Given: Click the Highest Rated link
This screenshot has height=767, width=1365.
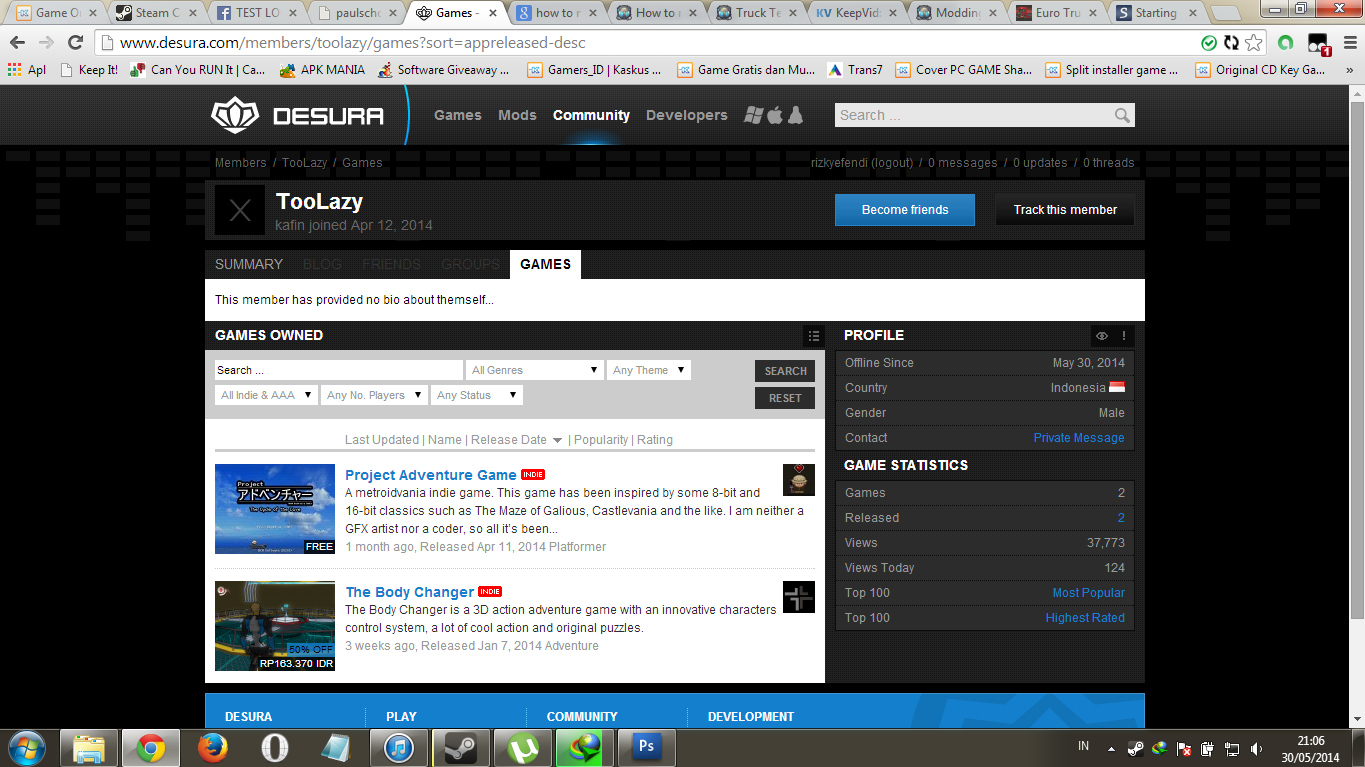Looking at the screenshot, I should click(x=1085, y=618).
